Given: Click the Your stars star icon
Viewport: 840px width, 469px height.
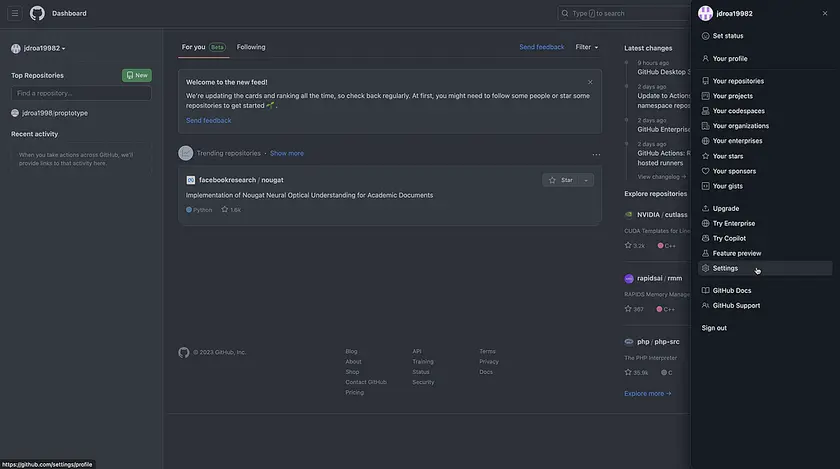Looking at the screenshot, I should pos(705,156).
